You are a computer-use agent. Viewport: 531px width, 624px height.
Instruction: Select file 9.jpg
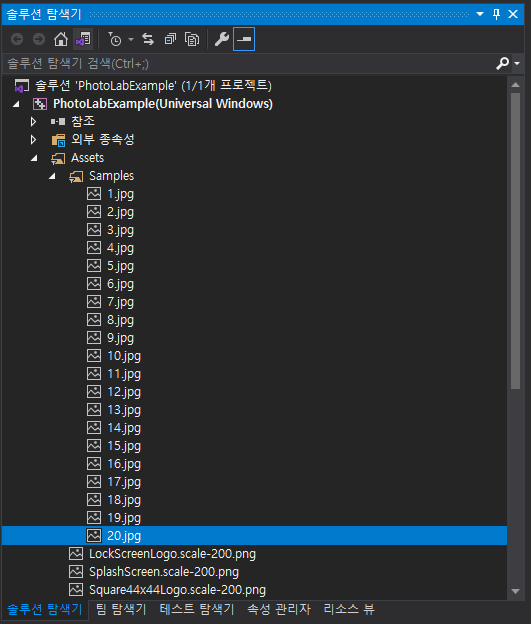(x=120, y=338)
